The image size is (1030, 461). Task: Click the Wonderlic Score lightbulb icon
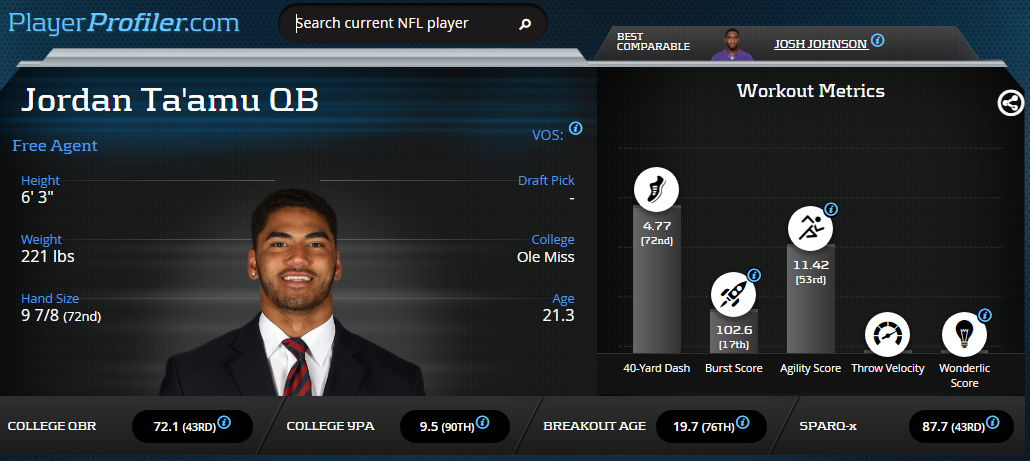(964, 334)
